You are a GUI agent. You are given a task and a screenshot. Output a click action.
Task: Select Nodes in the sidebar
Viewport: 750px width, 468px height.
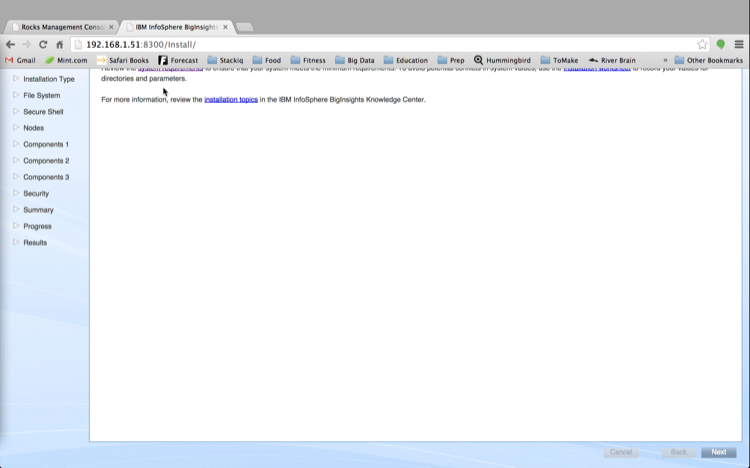[33, 128]
